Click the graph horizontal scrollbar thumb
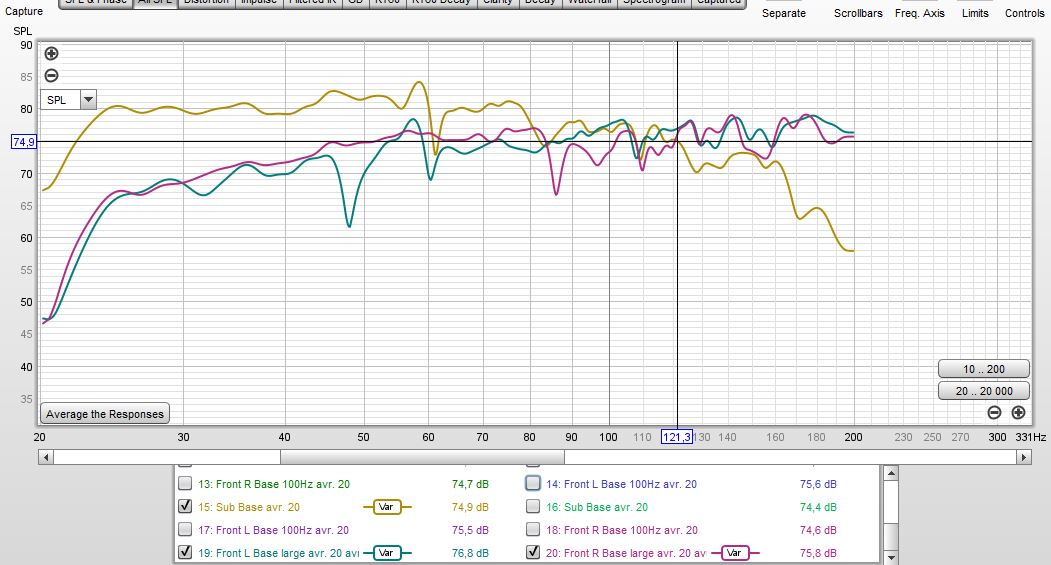Viewport: 1051px width, 565px height. point(422,457)
